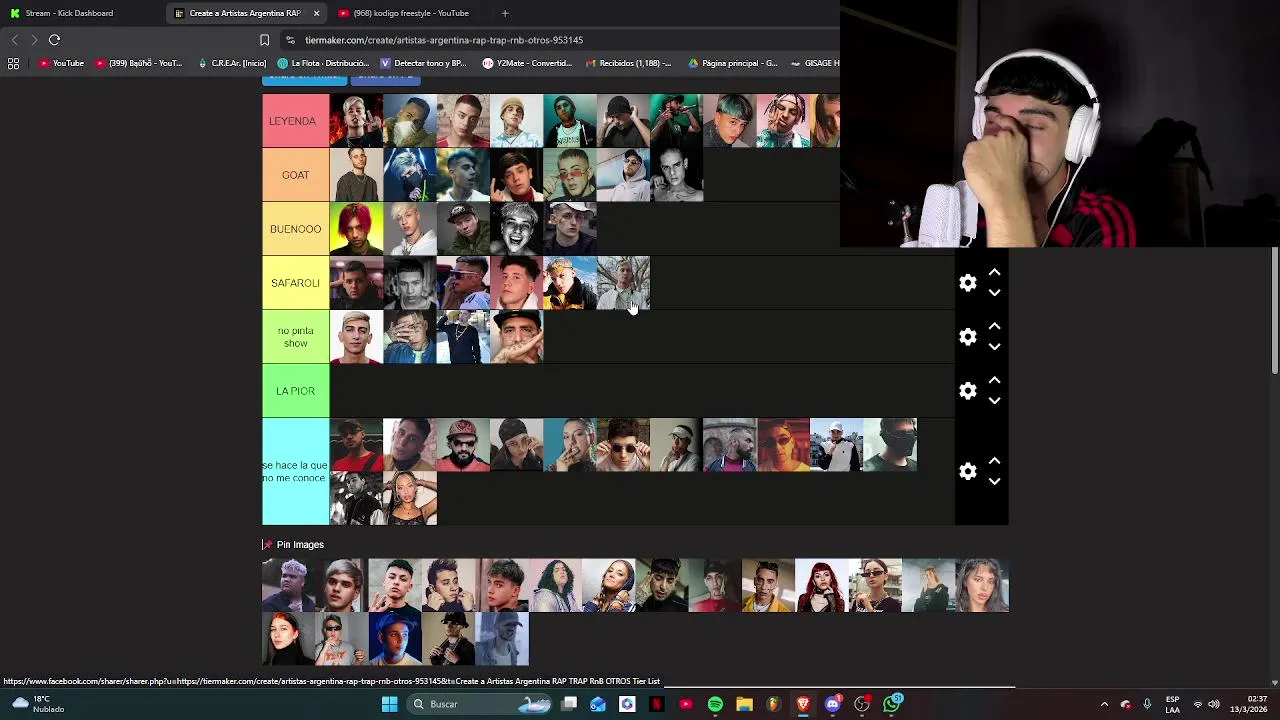Open FL Studio from the taskbar

[773, 704]
